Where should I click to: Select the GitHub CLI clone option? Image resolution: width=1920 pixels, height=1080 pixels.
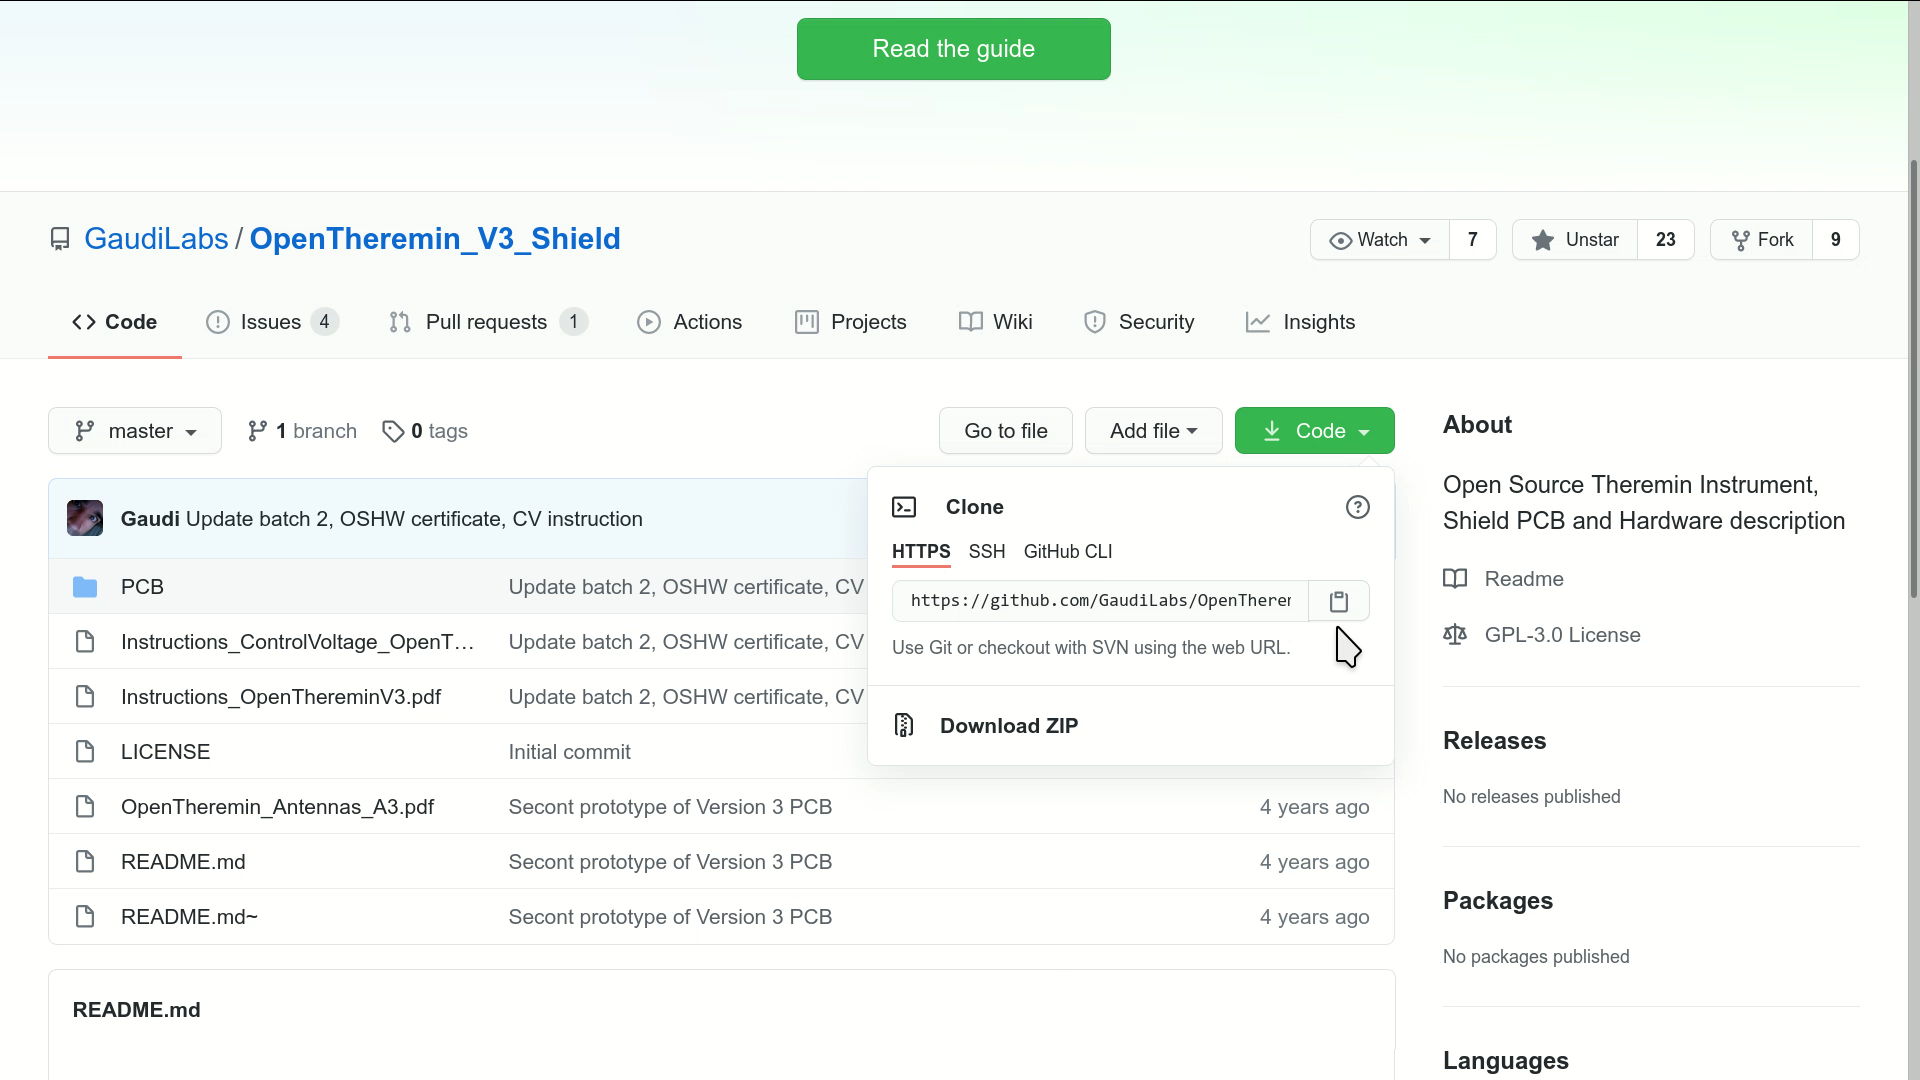click(x=1067, y=552)
